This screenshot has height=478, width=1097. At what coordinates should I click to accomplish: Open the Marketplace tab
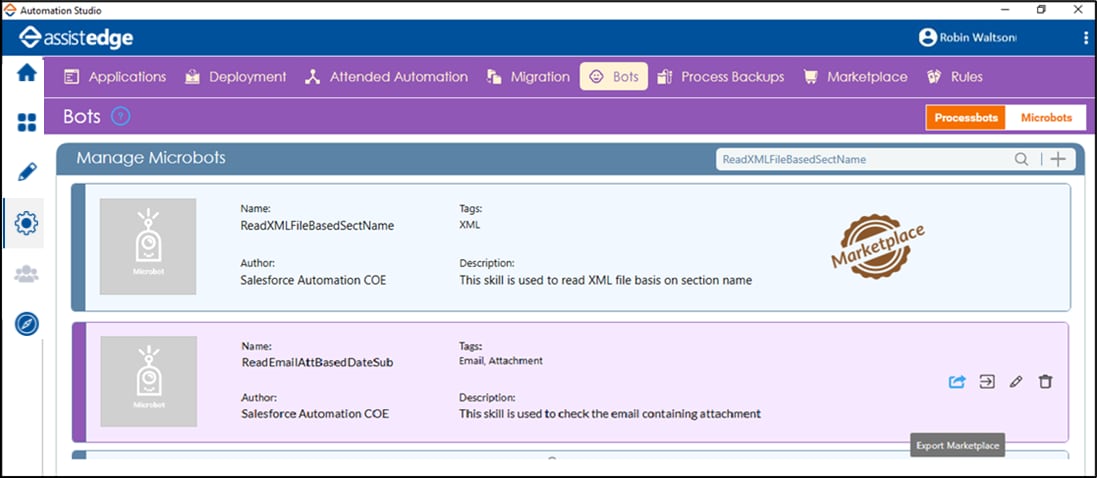point(856,77)
